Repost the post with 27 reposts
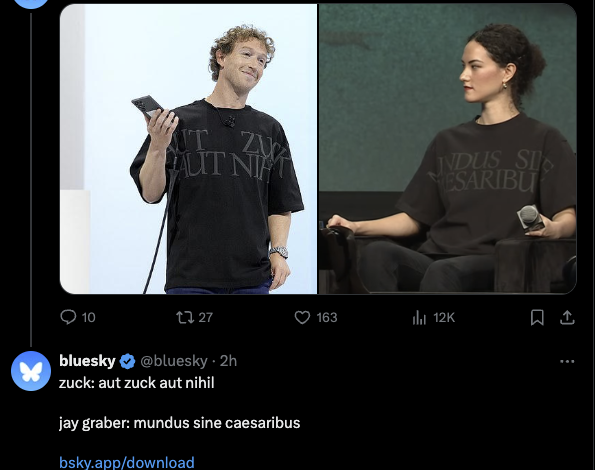Screen dimensions: 595x470 point(185,317)
